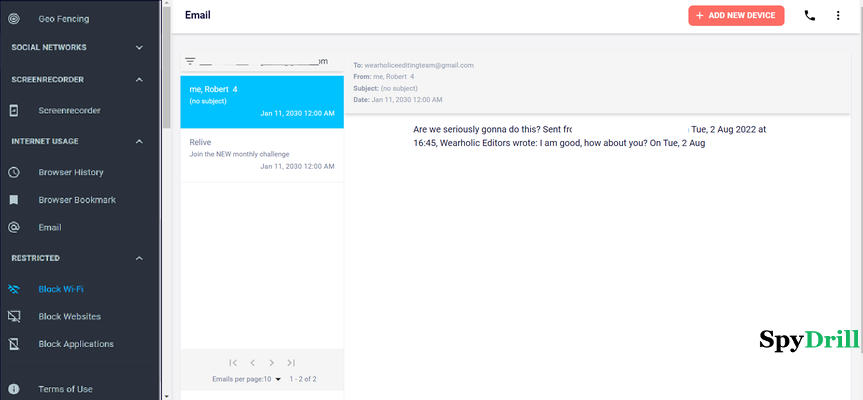Open Terms of Use in sidebar
This screenshot has height=400, width=863.
[65, 389]
